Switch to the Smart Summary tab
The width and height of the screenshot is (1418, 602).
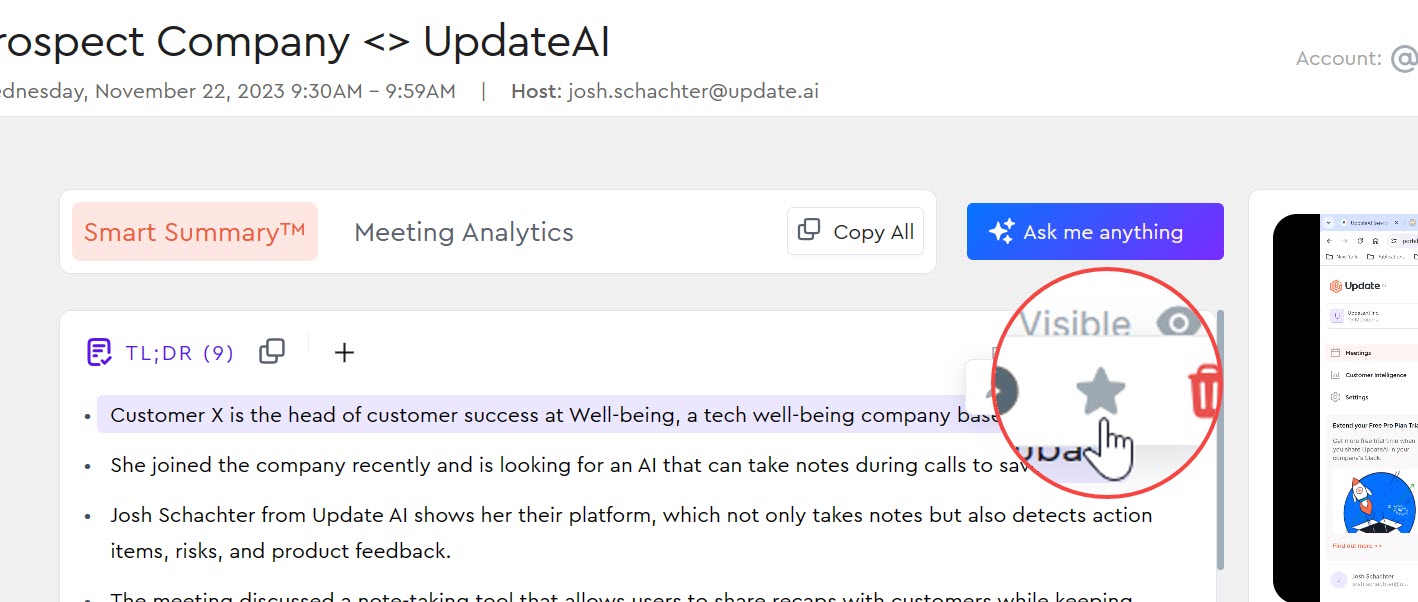(x=195, y=232)
